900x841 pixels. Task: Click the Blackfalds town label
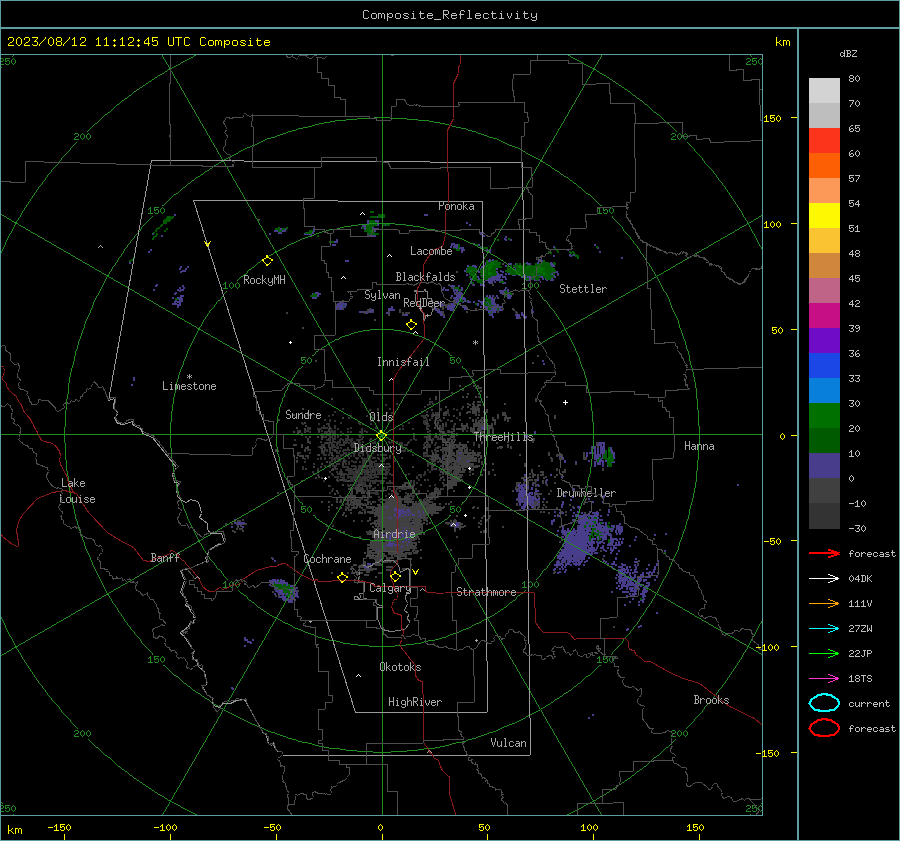pos(425,277)
